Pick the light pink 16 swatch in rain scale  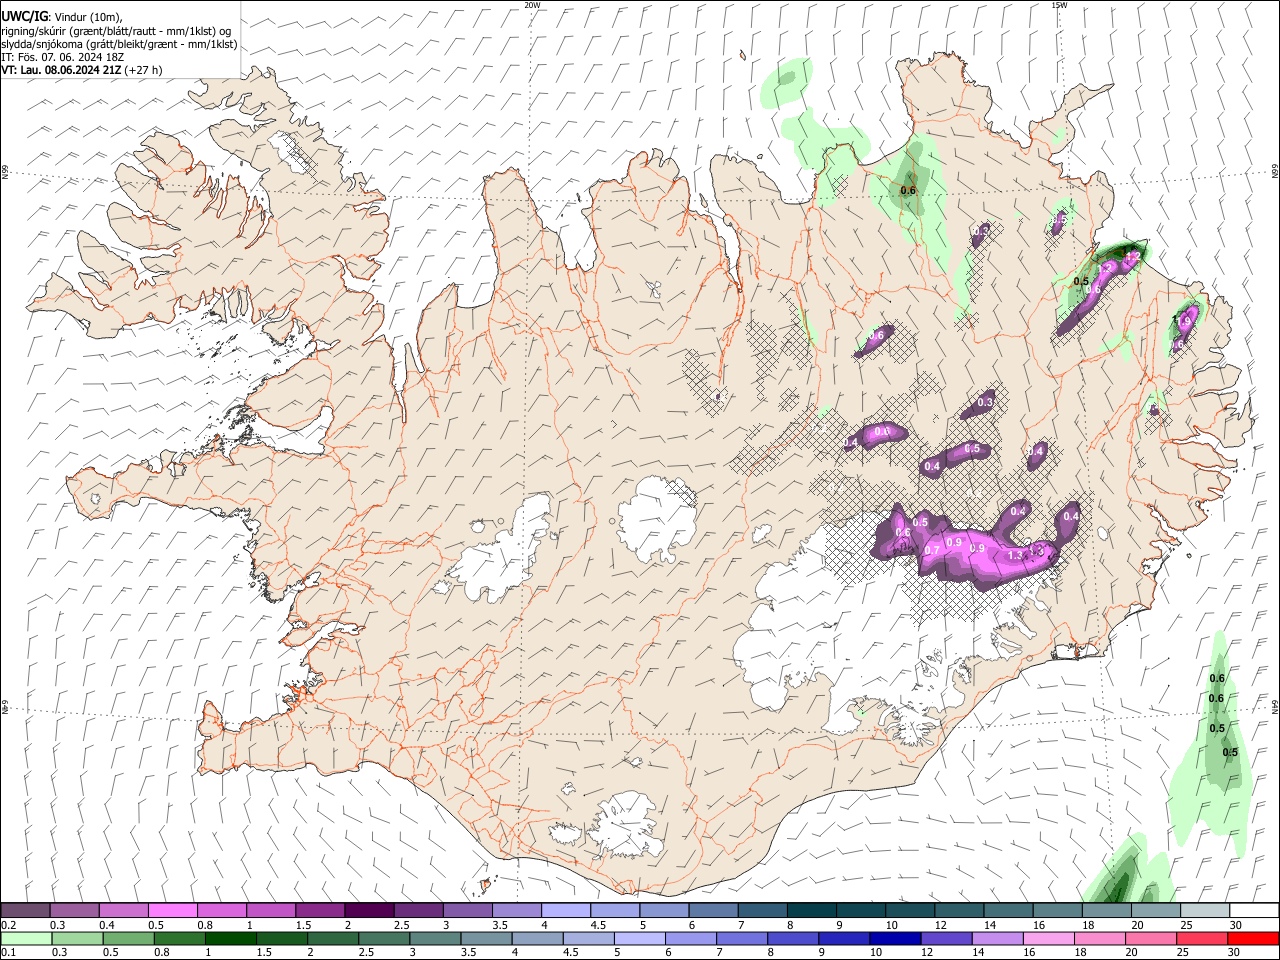[1048, 938]
